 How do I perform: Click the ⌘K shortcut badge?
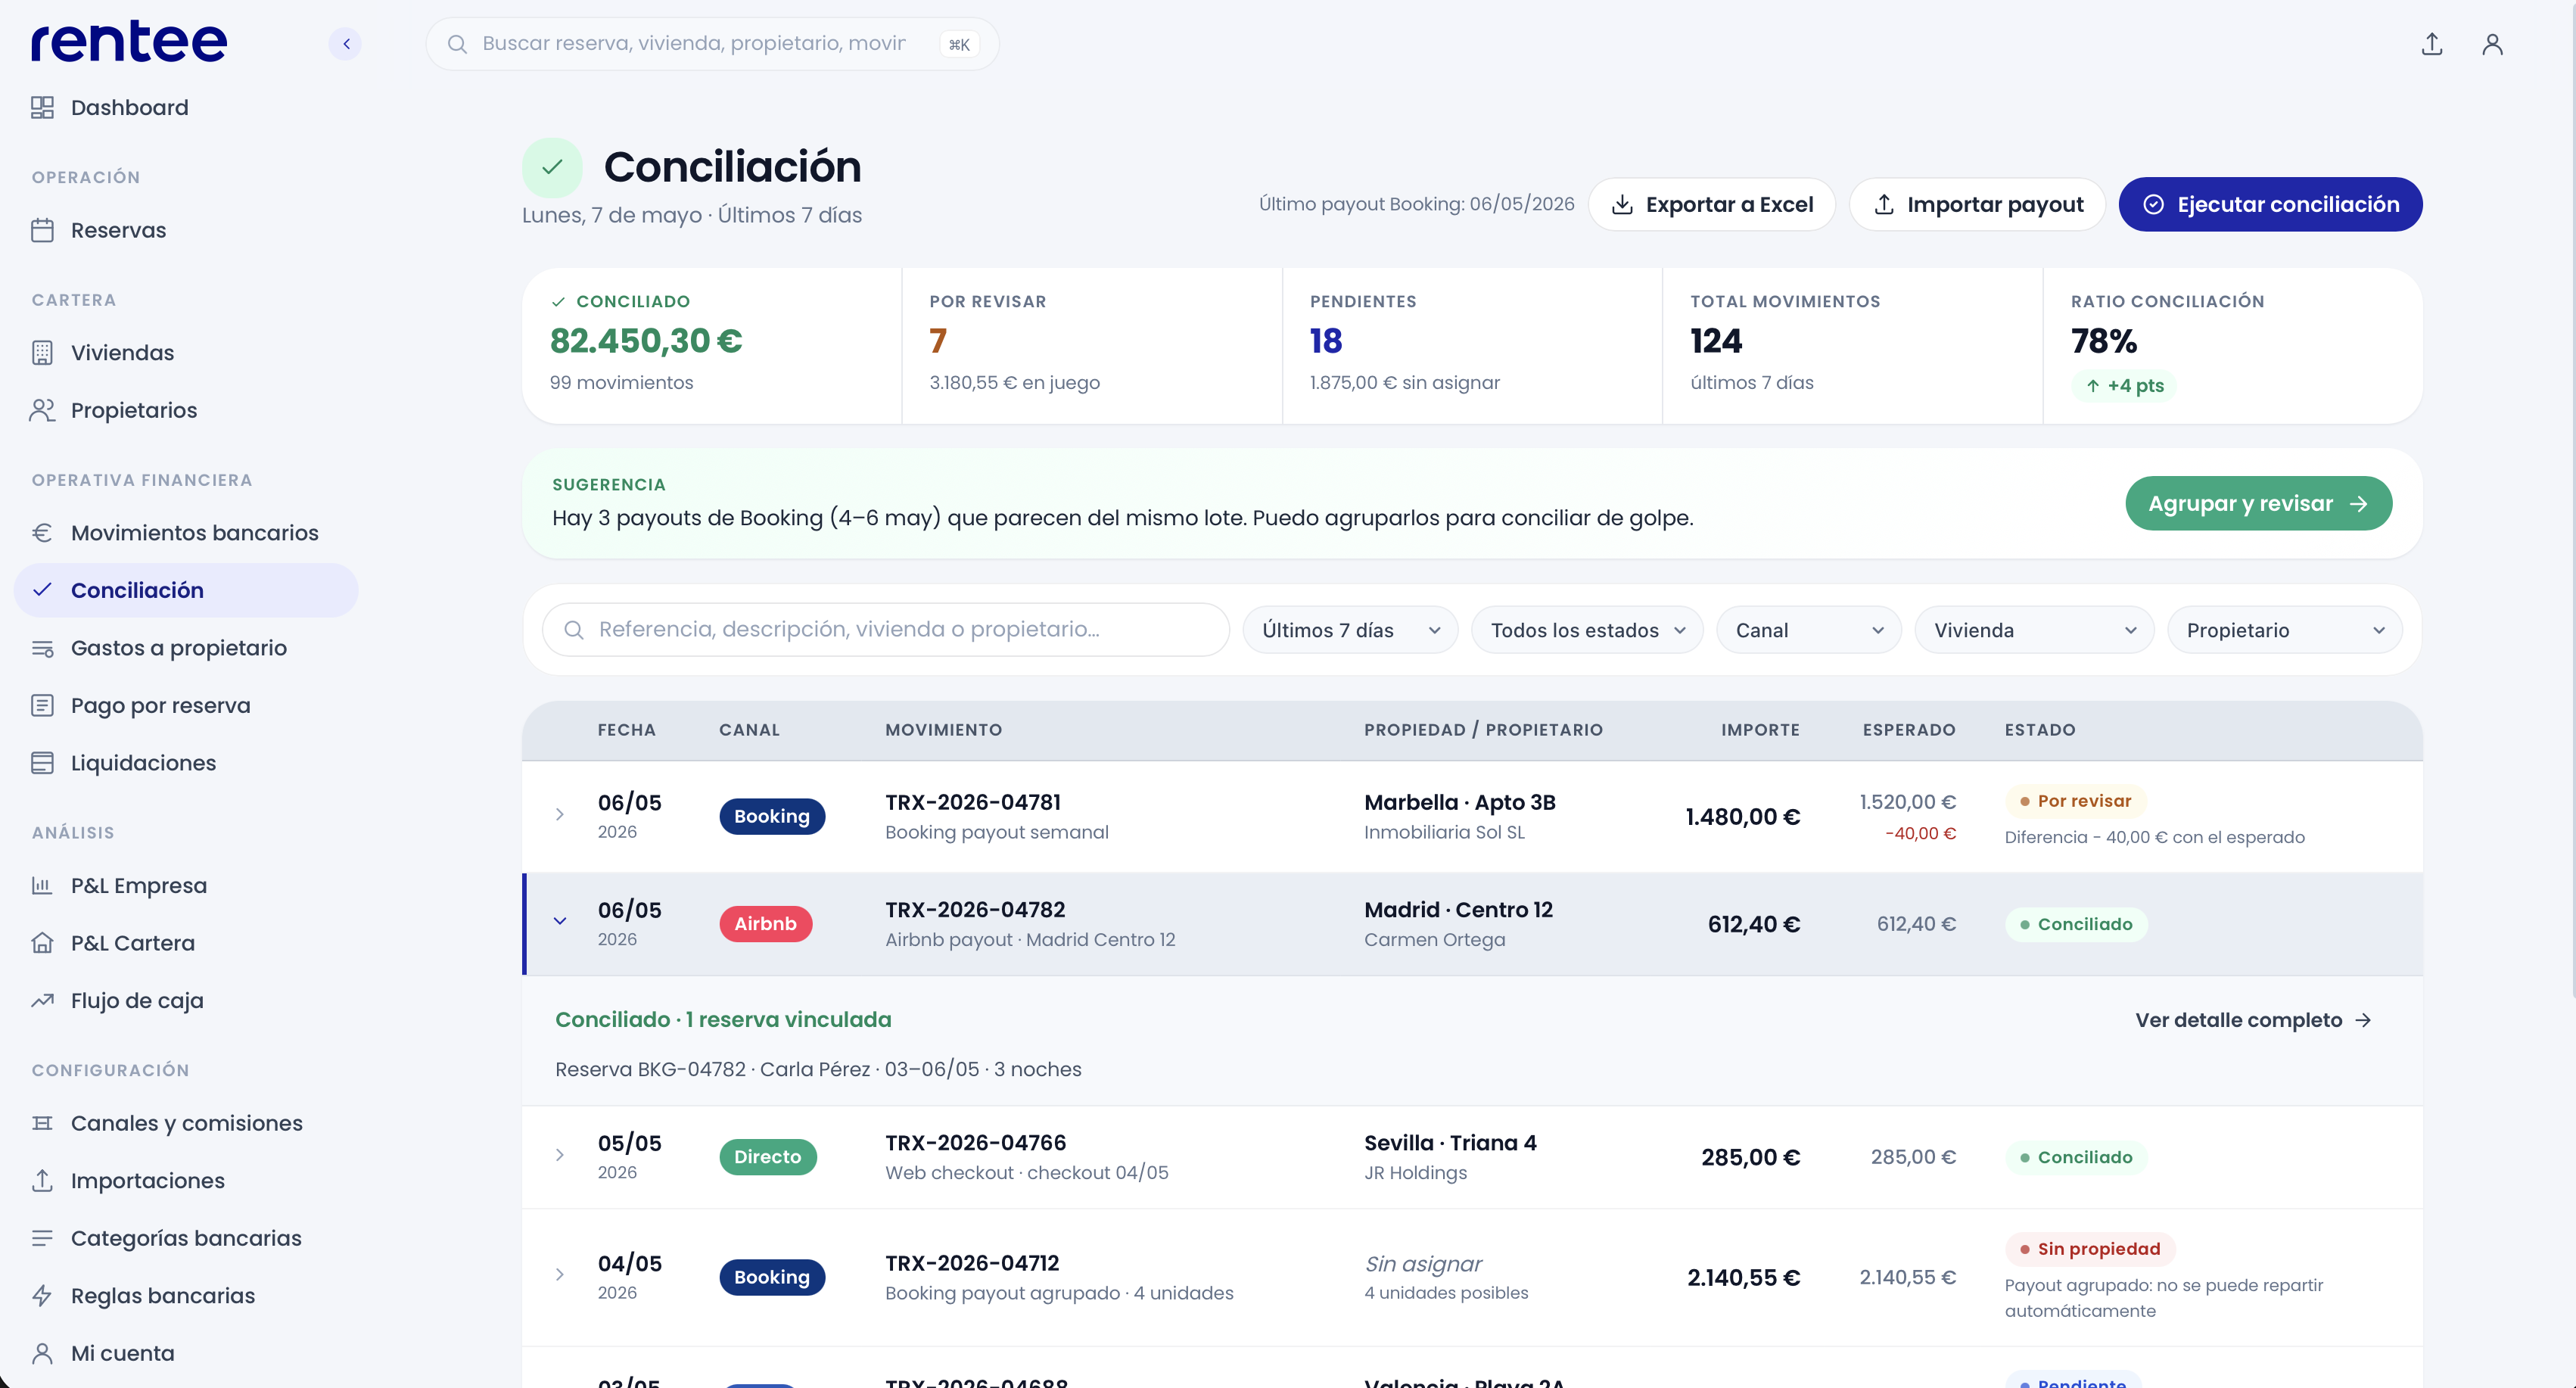[959, 44]
